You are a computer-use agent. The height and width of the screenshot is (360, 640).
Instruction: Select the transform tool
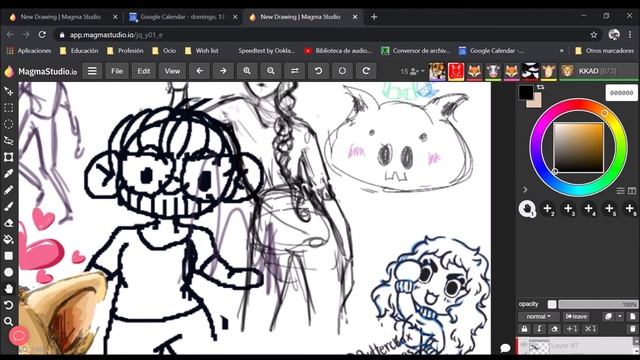pyautogui.click(x=8, y=157)
